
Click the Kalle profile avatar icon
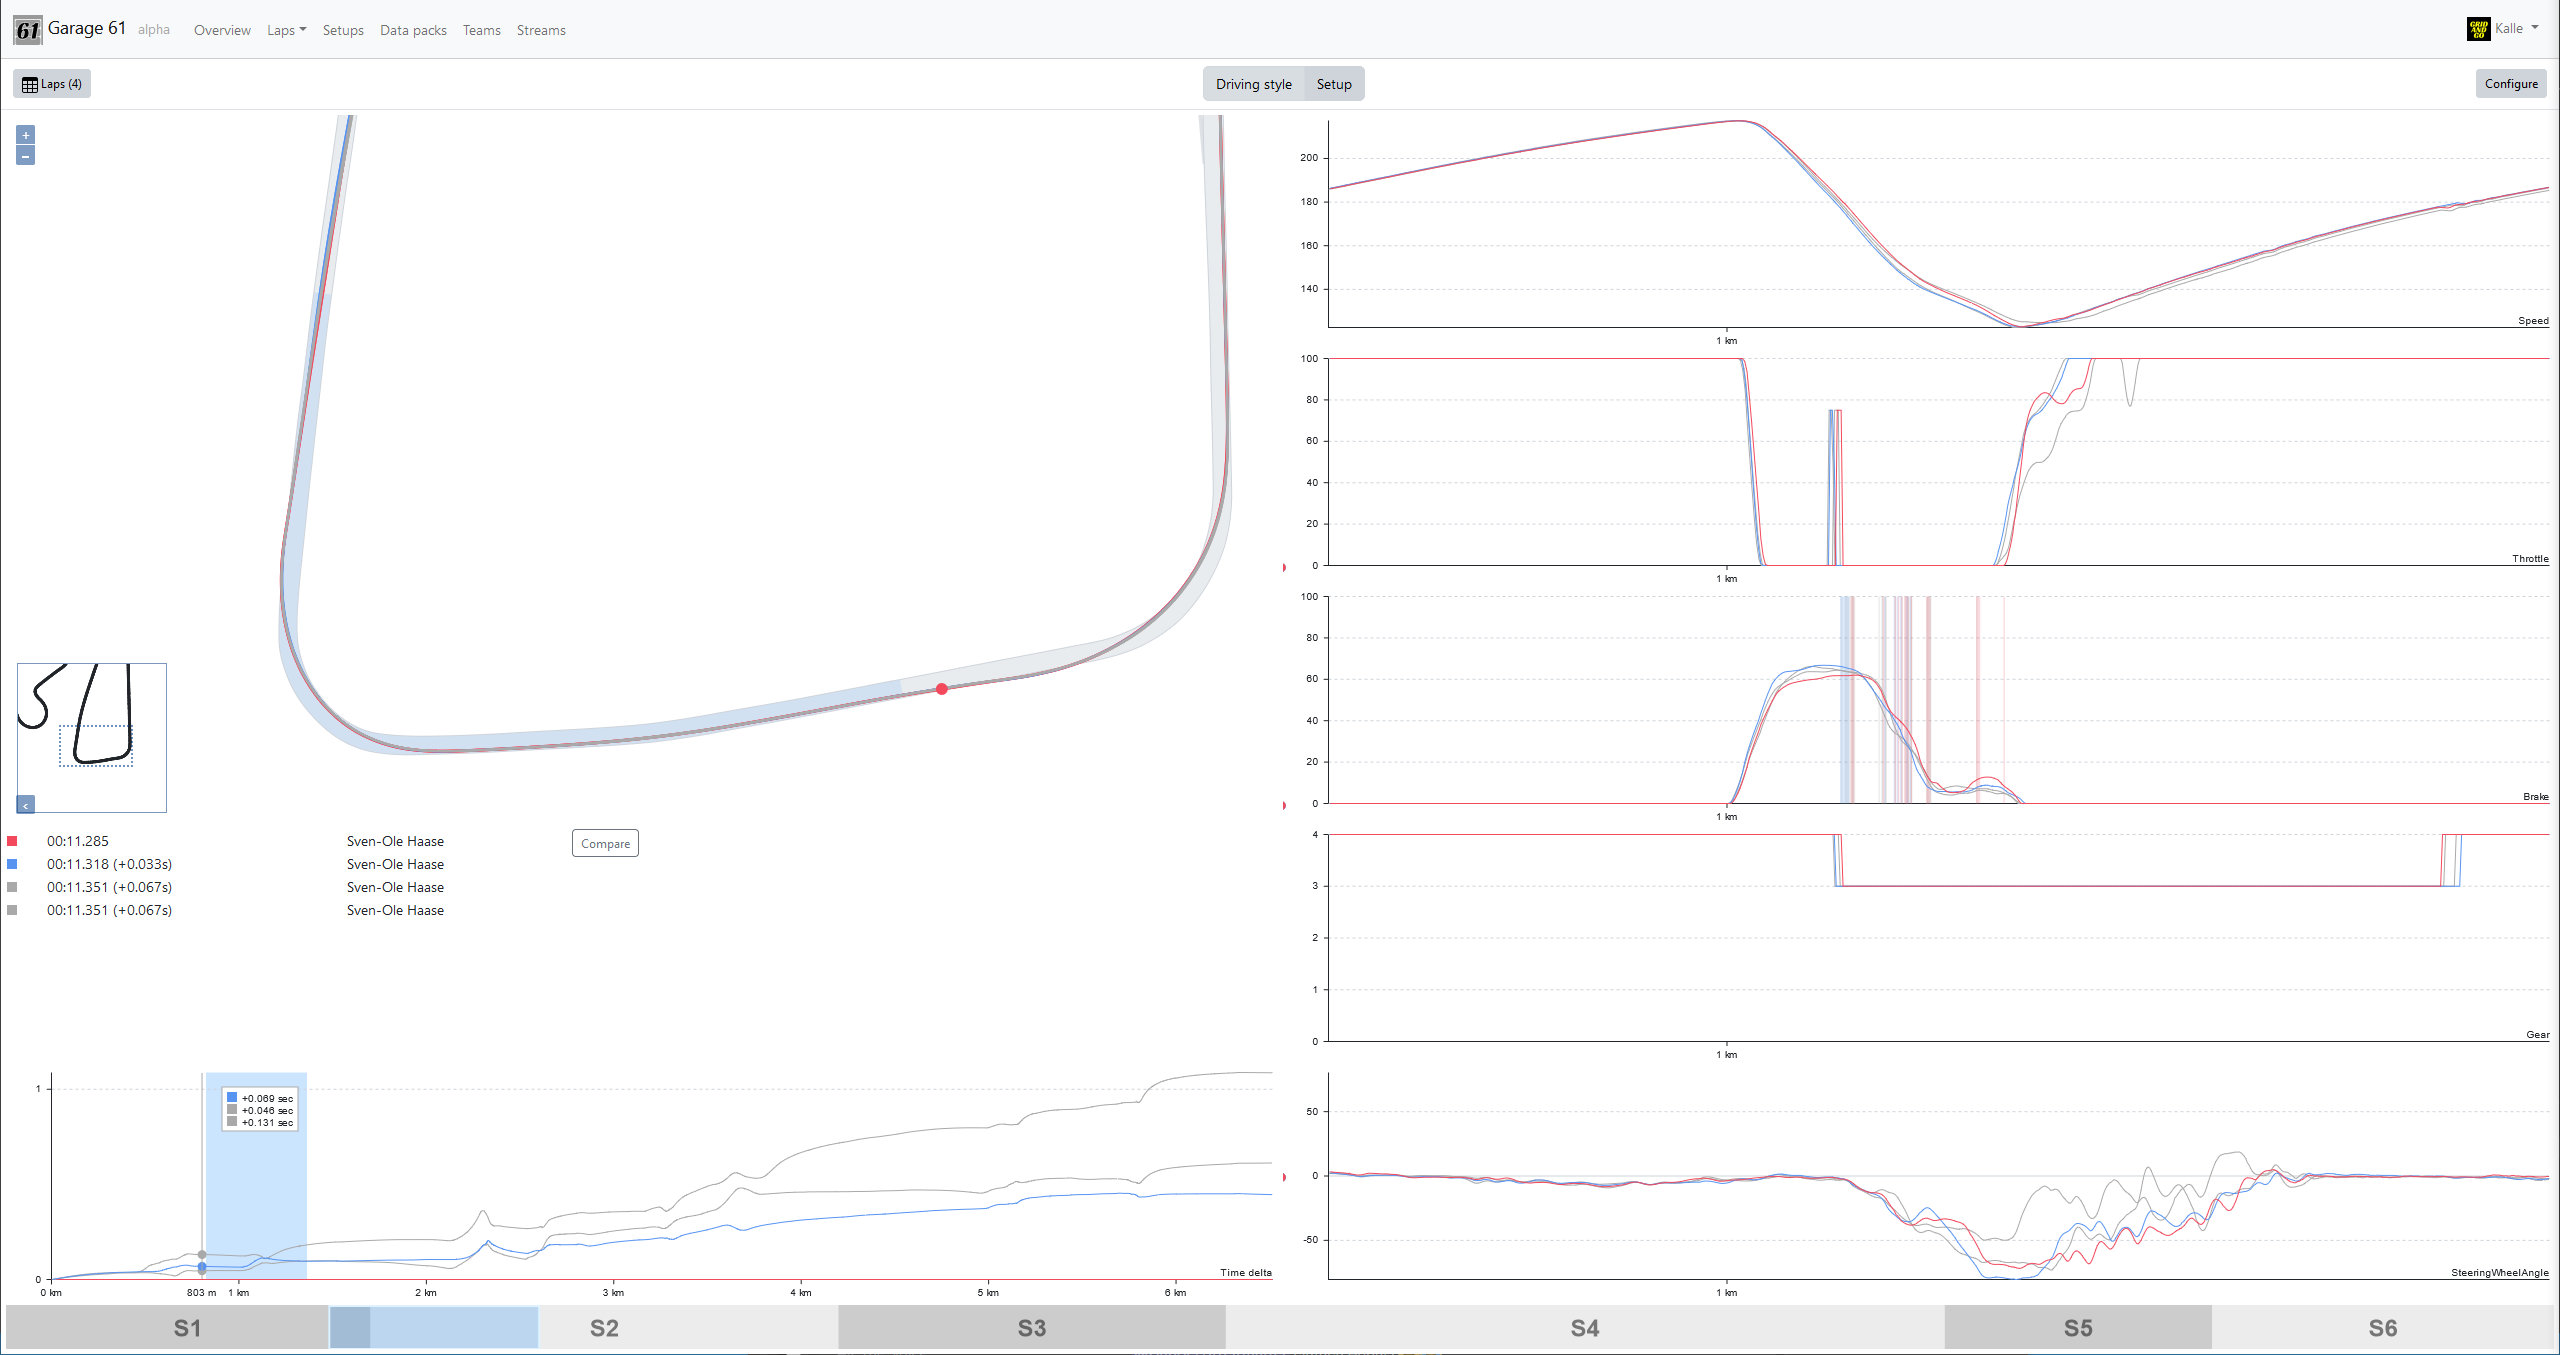pyautogui.click(x=2477, y=29)
